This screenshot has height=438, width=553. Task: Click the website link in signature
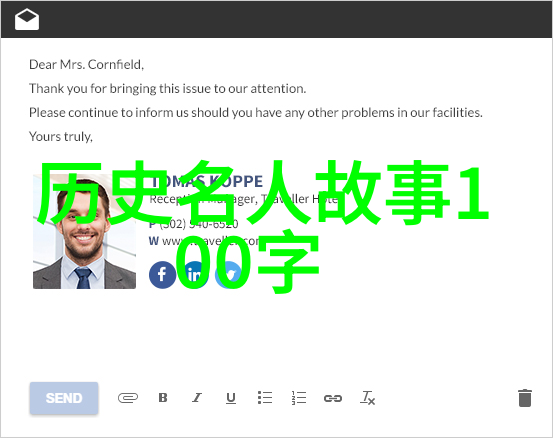[211, 241]
